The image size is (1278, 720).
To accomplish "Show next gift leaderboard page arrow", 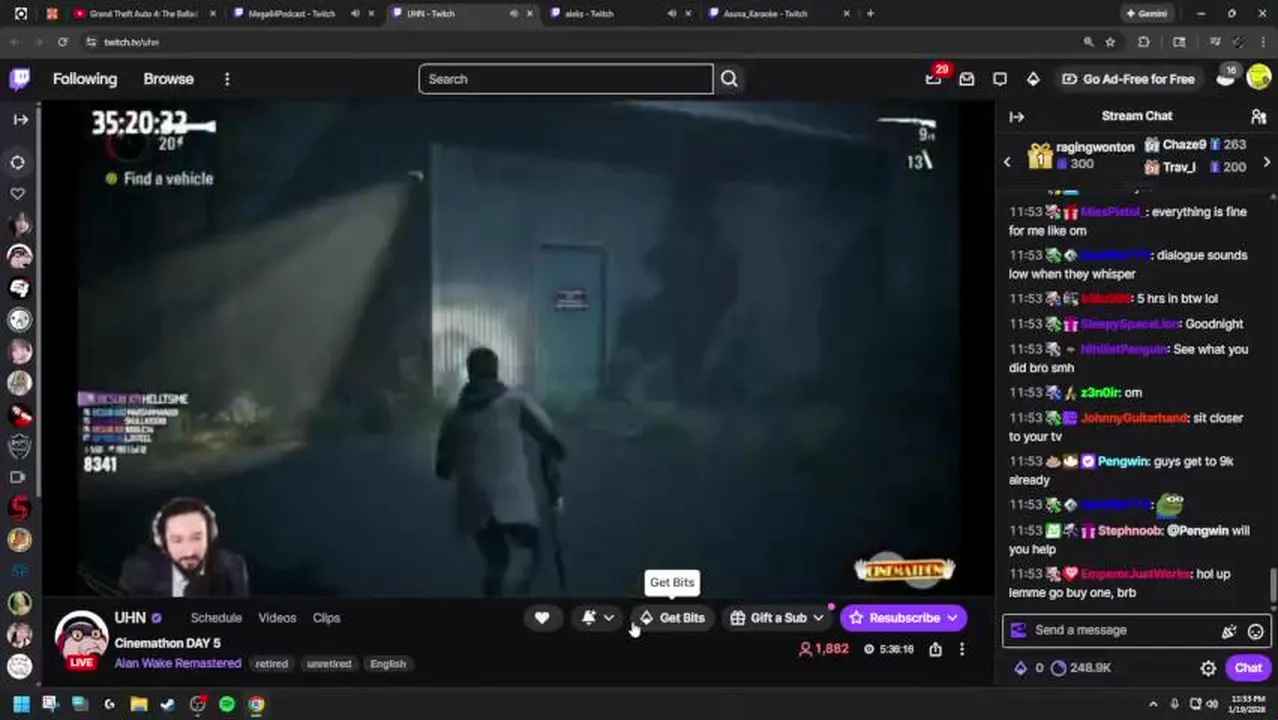I will pyautogui.click(x=1267, y=162).
